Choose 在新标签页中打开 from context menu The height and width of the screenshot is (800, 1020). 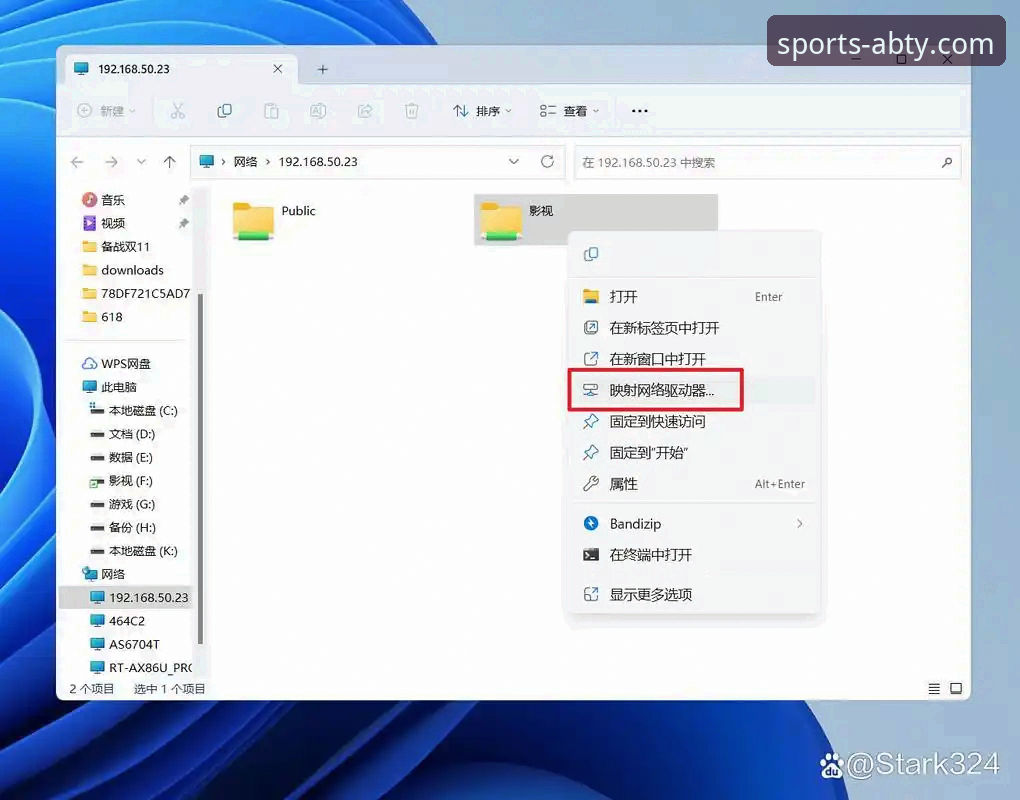(693, 328)
